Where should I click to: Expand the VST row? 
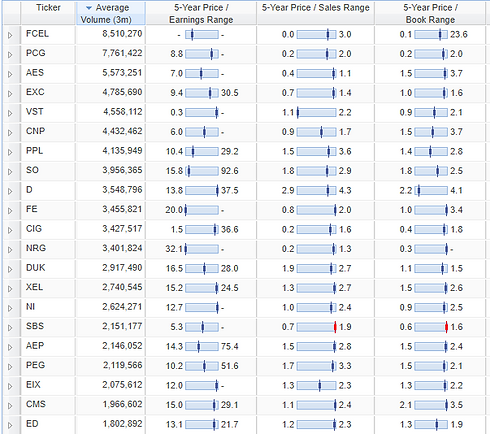(10, 113)
